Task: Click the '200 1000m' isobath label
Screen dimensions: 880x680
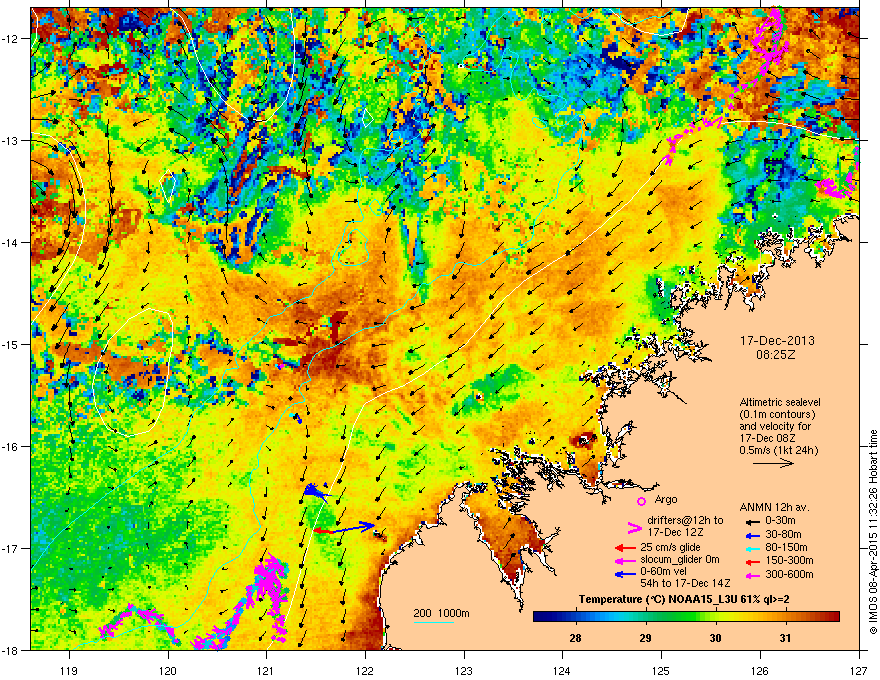Action: (441, 613)
